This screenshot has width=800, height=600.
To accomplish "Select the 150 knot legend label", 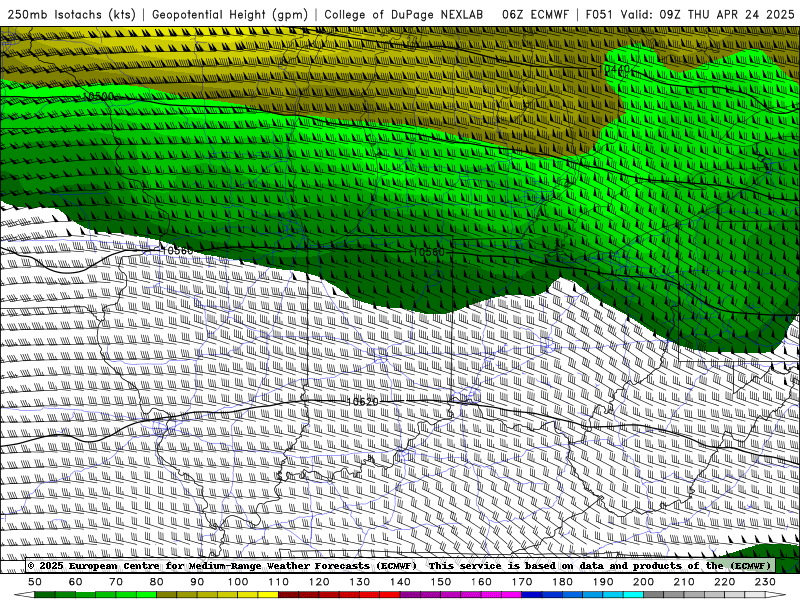I will [440, 582].
